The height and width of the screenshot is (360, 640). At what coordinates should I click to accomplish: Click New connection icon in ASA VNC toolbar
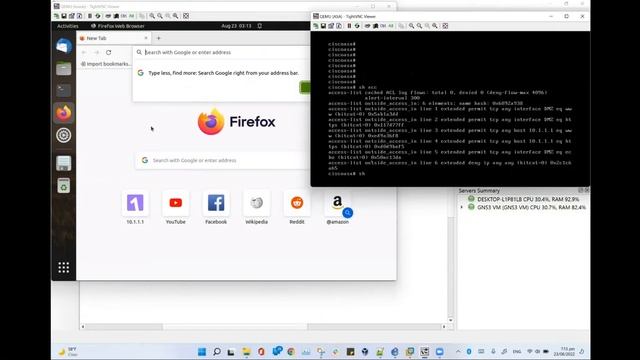316,26
